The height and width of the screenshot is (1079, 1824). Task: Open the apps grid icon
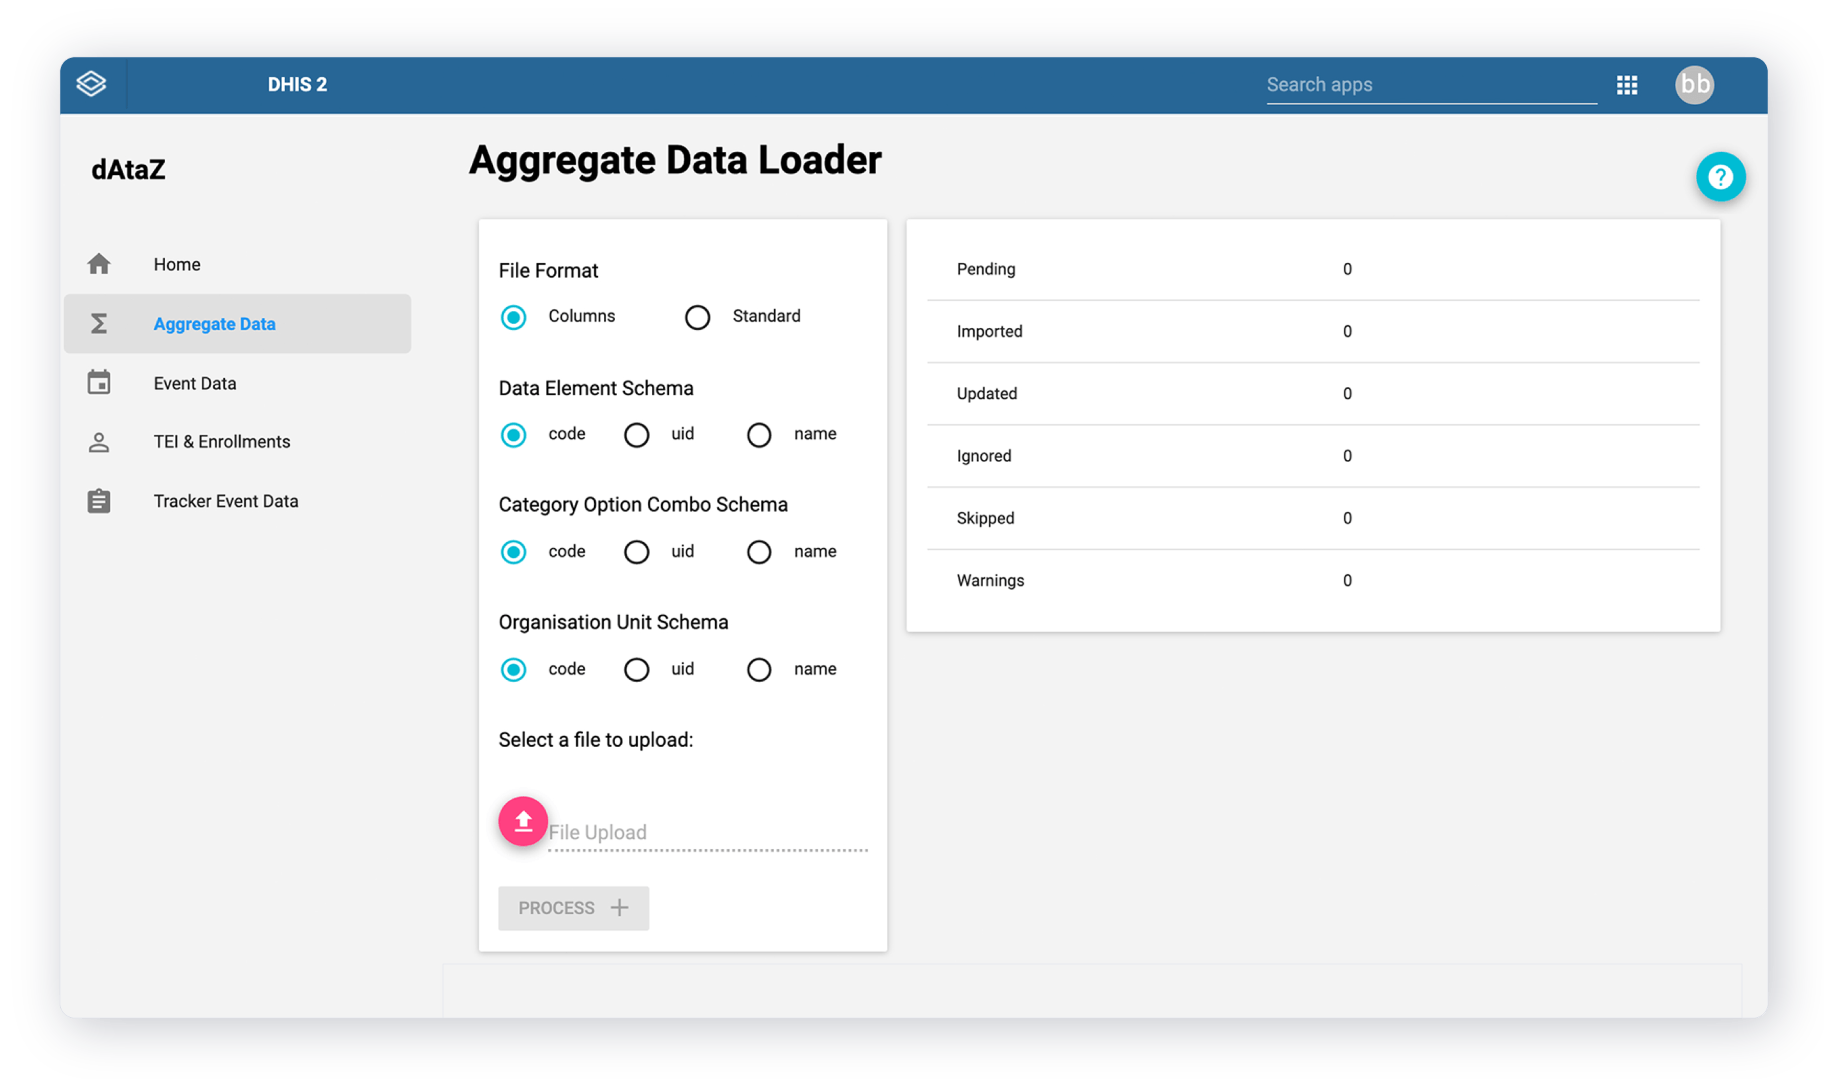pos(1627,84)
